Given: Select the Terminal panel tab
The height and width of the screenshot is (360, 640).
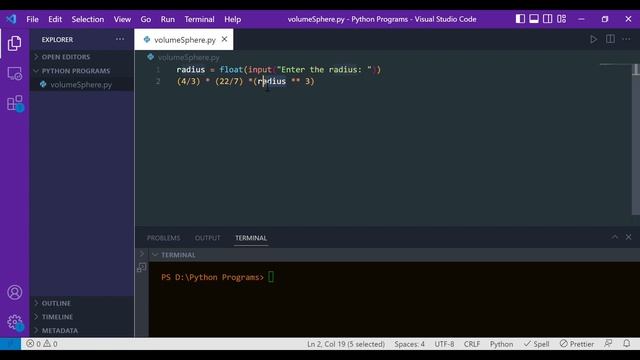Looking at the screenshot, I should (251, 238).
